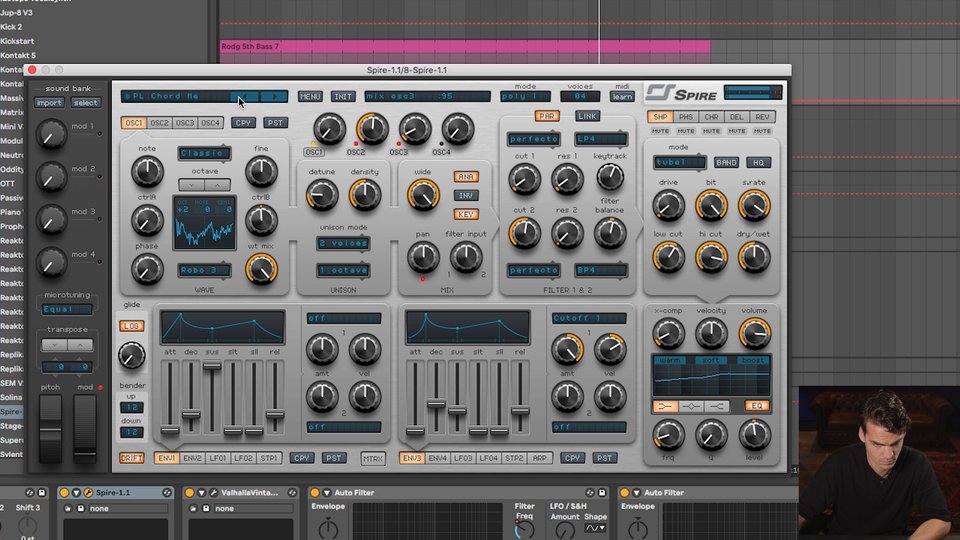Open the LFO Shape dropdown in Auto Filter
Image resolution: width=960 pixels, height=540 pixels.
click(595, 528)
